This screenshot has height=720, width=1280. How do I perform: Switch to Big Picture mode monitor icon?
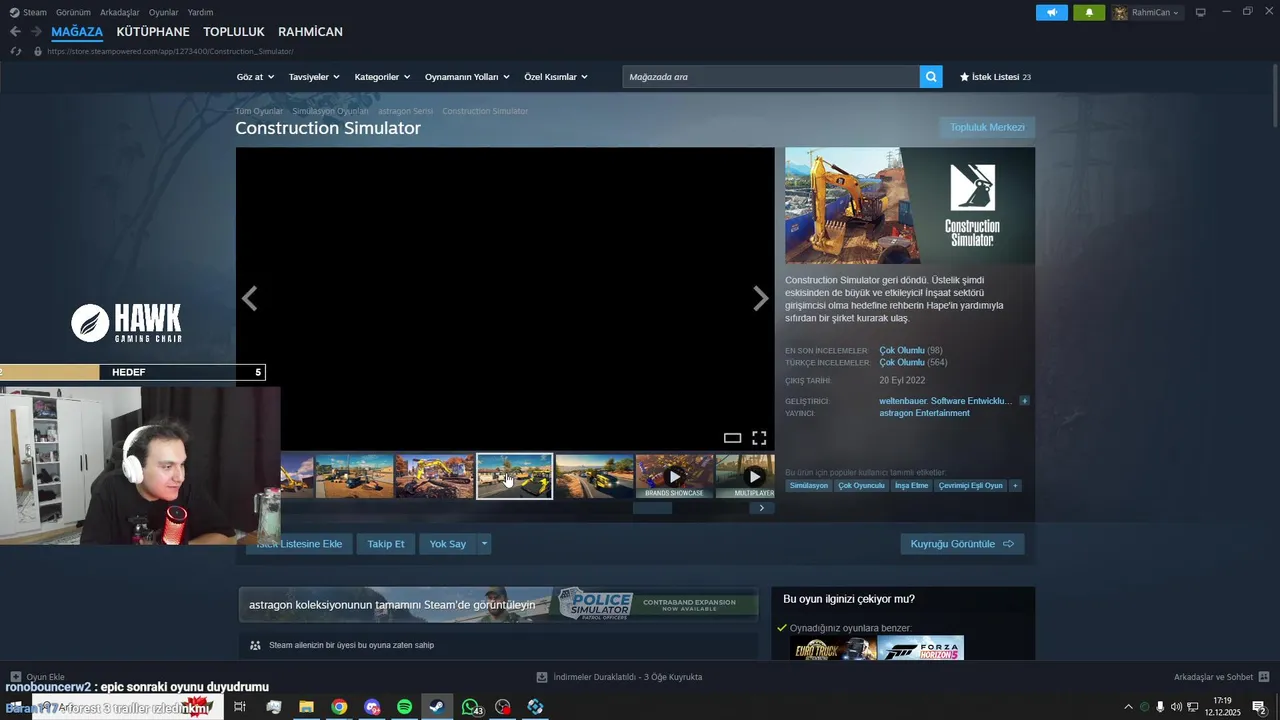point(1201,12)
